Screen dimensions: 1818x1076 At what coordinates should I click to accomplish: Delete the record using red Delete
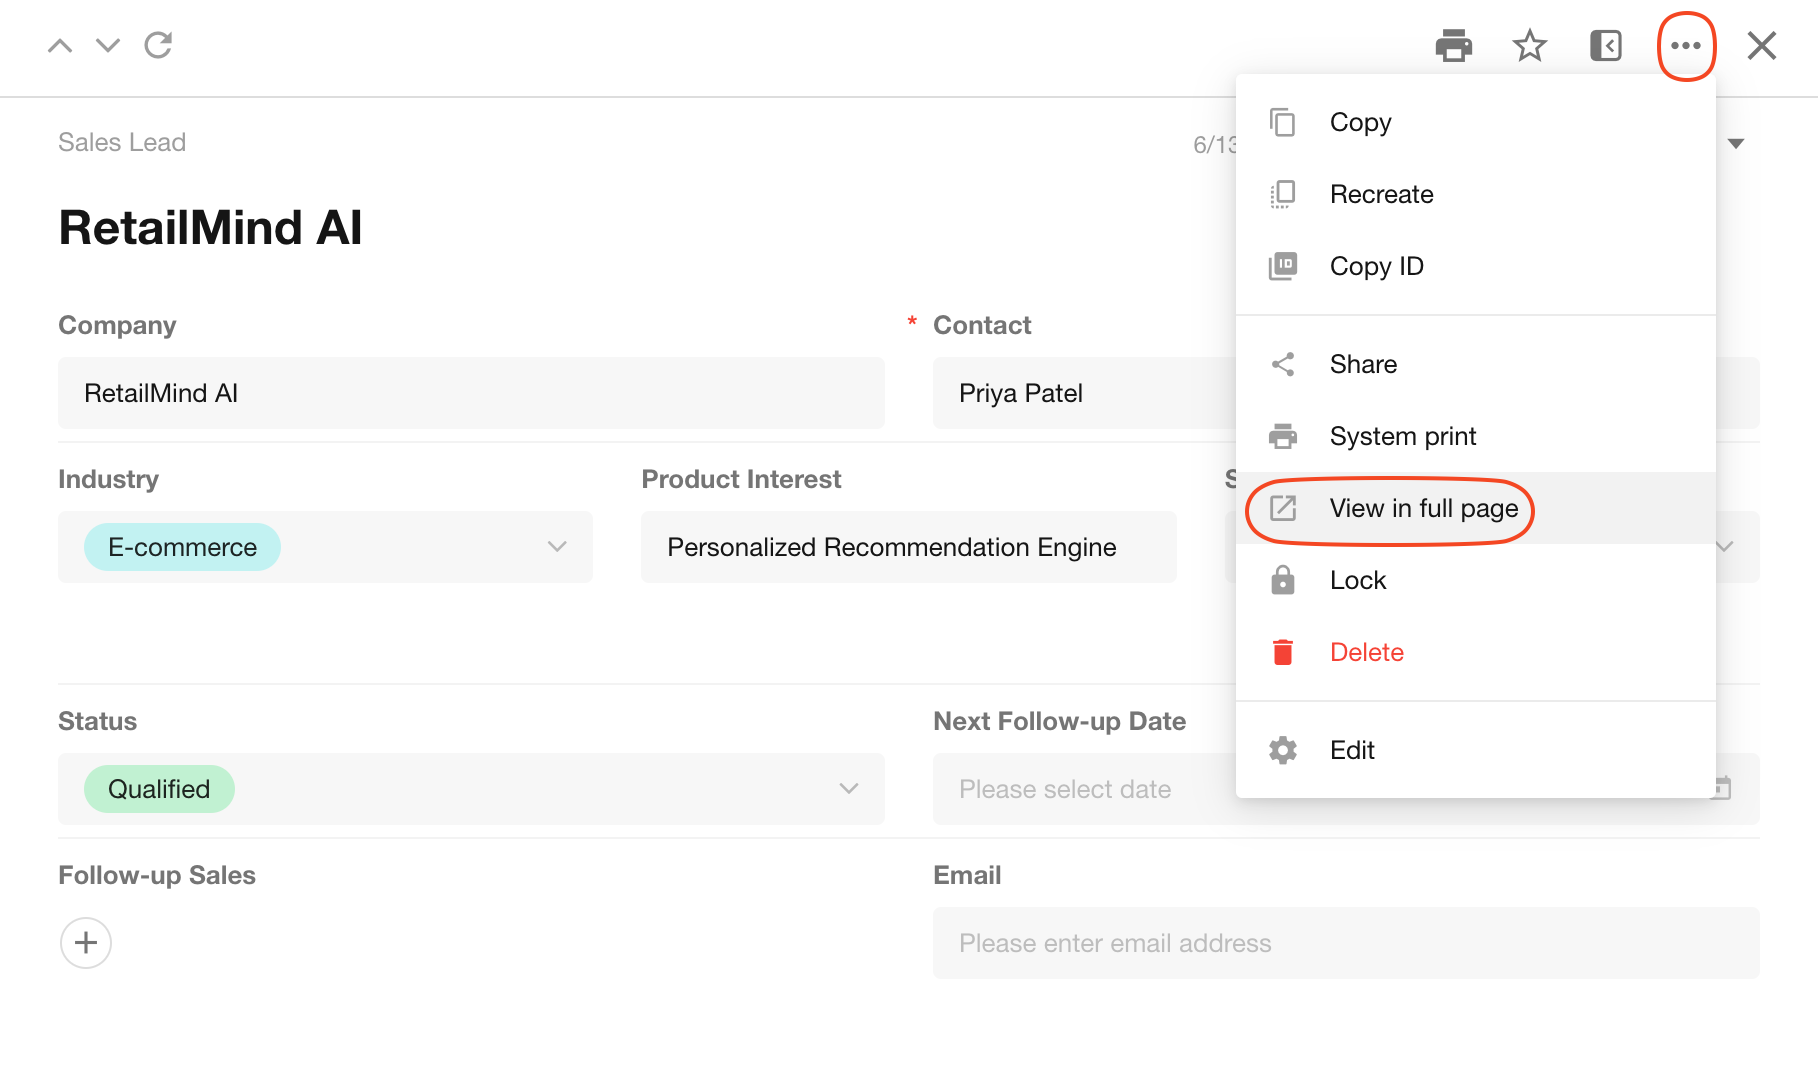pos(1366,652)
